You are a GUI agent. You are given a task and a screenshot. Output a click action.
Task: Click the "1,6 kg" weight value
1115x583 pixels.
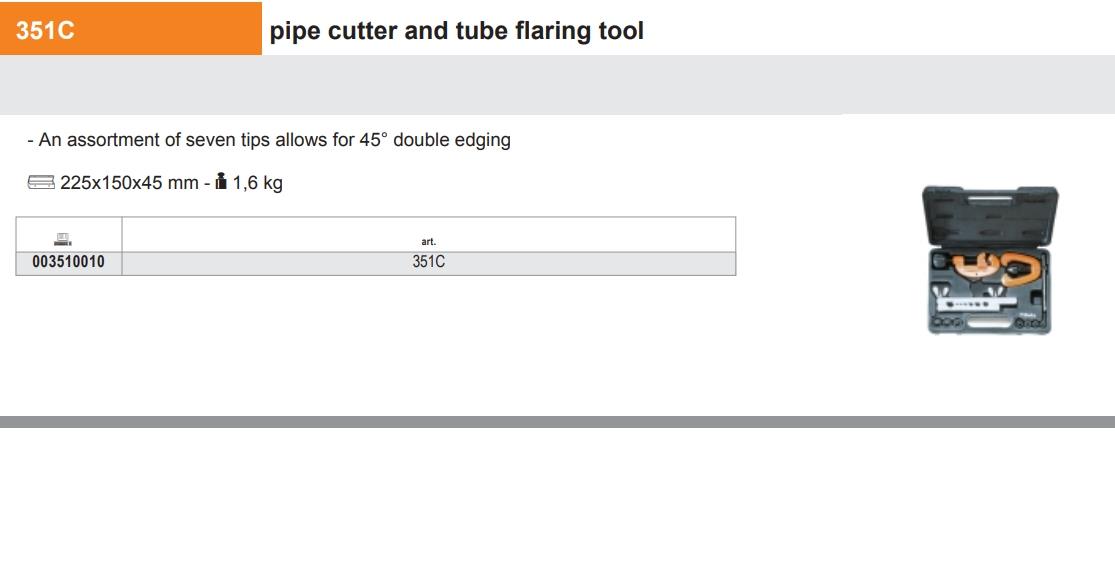pyautogui.click(x=258, y=183)
